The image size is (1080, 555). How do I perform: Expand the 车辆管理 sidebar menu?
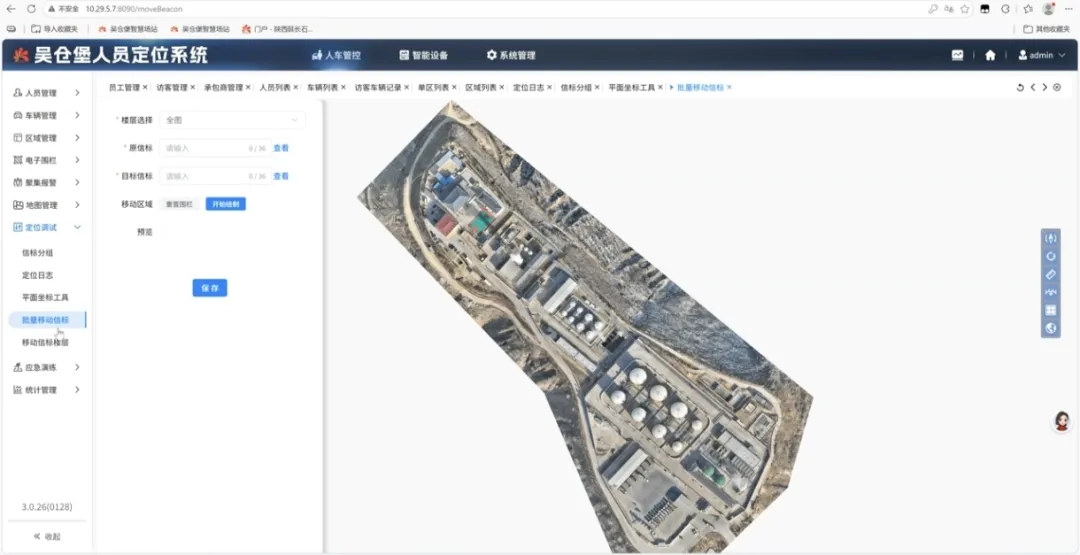tap(47, 116)
